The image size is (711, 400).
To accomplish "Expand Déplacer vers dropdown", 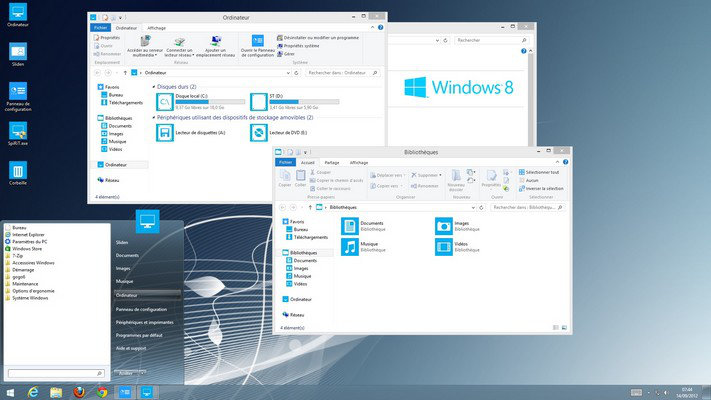I will 404,175.
